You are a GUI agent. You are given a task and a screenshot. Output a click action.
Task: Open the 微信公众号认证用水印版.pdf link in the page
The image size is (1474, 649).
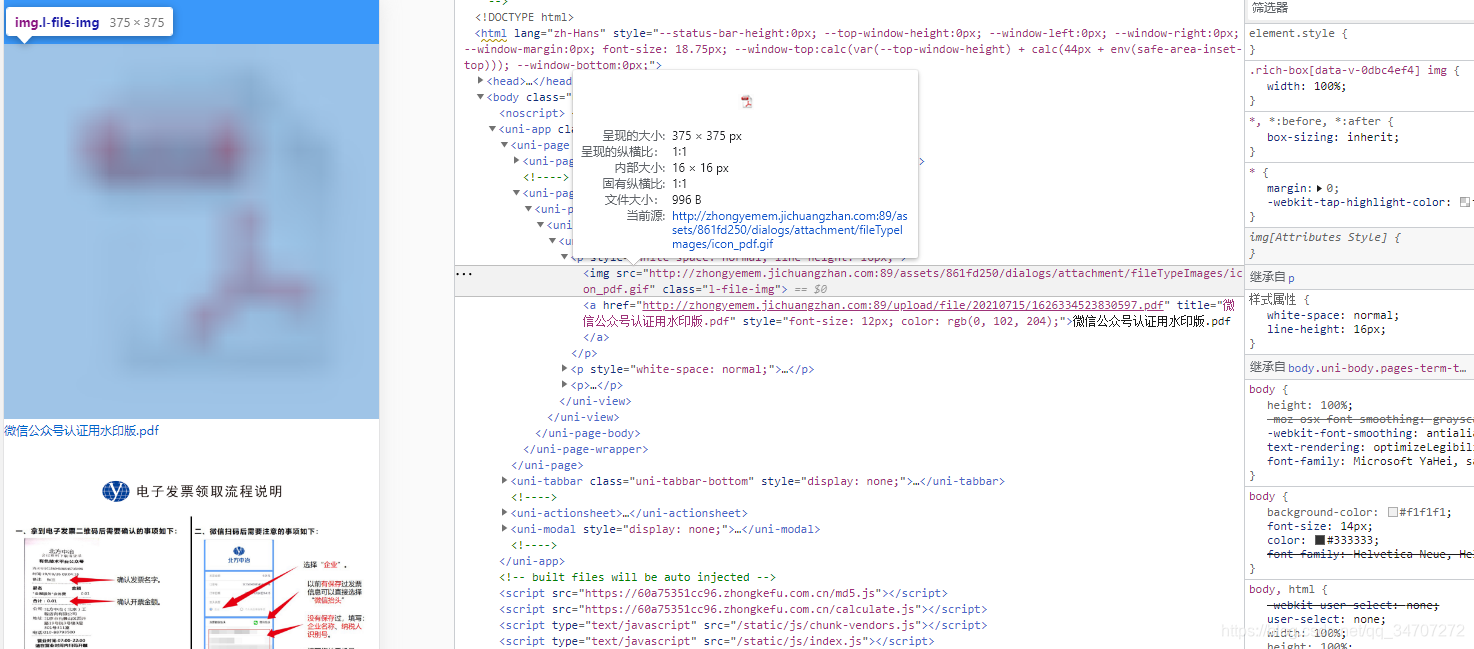point(82,431)
